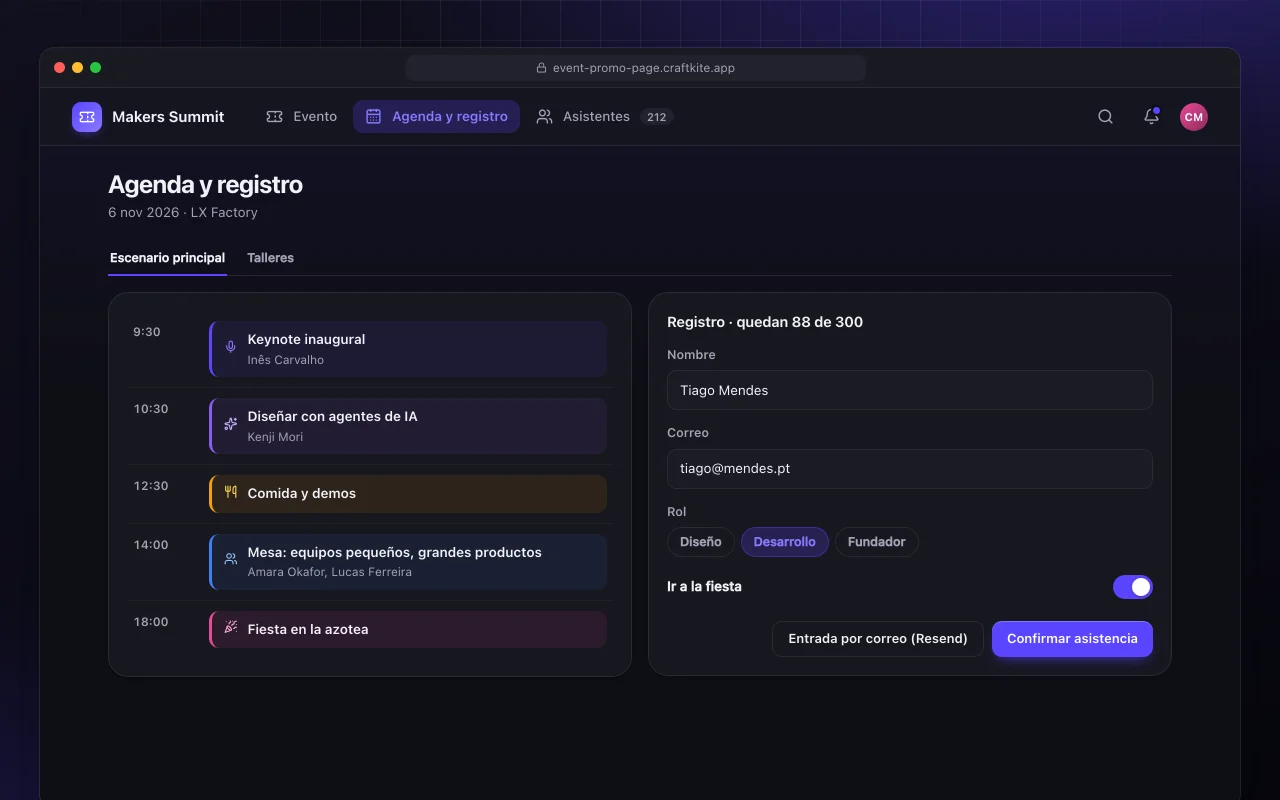Viewport: 1280px width, 800px height.
Task: Click the people icon on Mesa session
Action: (231, 559)
